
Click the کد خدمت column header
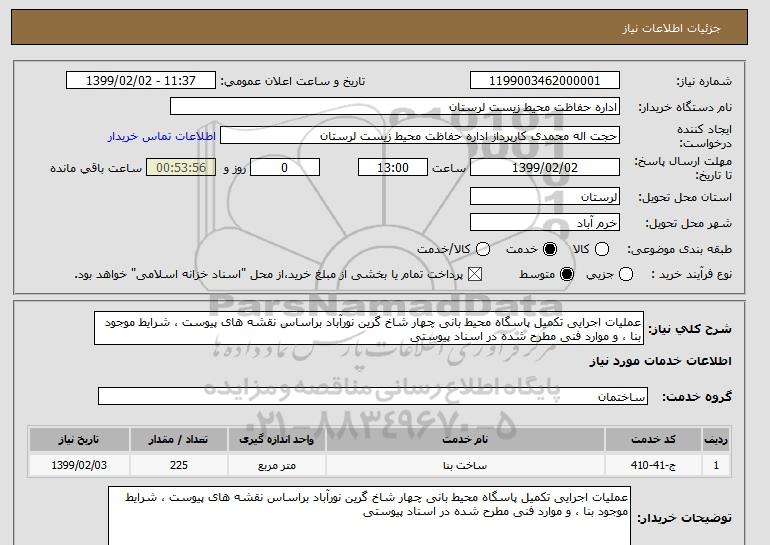[x=653, y=439]
